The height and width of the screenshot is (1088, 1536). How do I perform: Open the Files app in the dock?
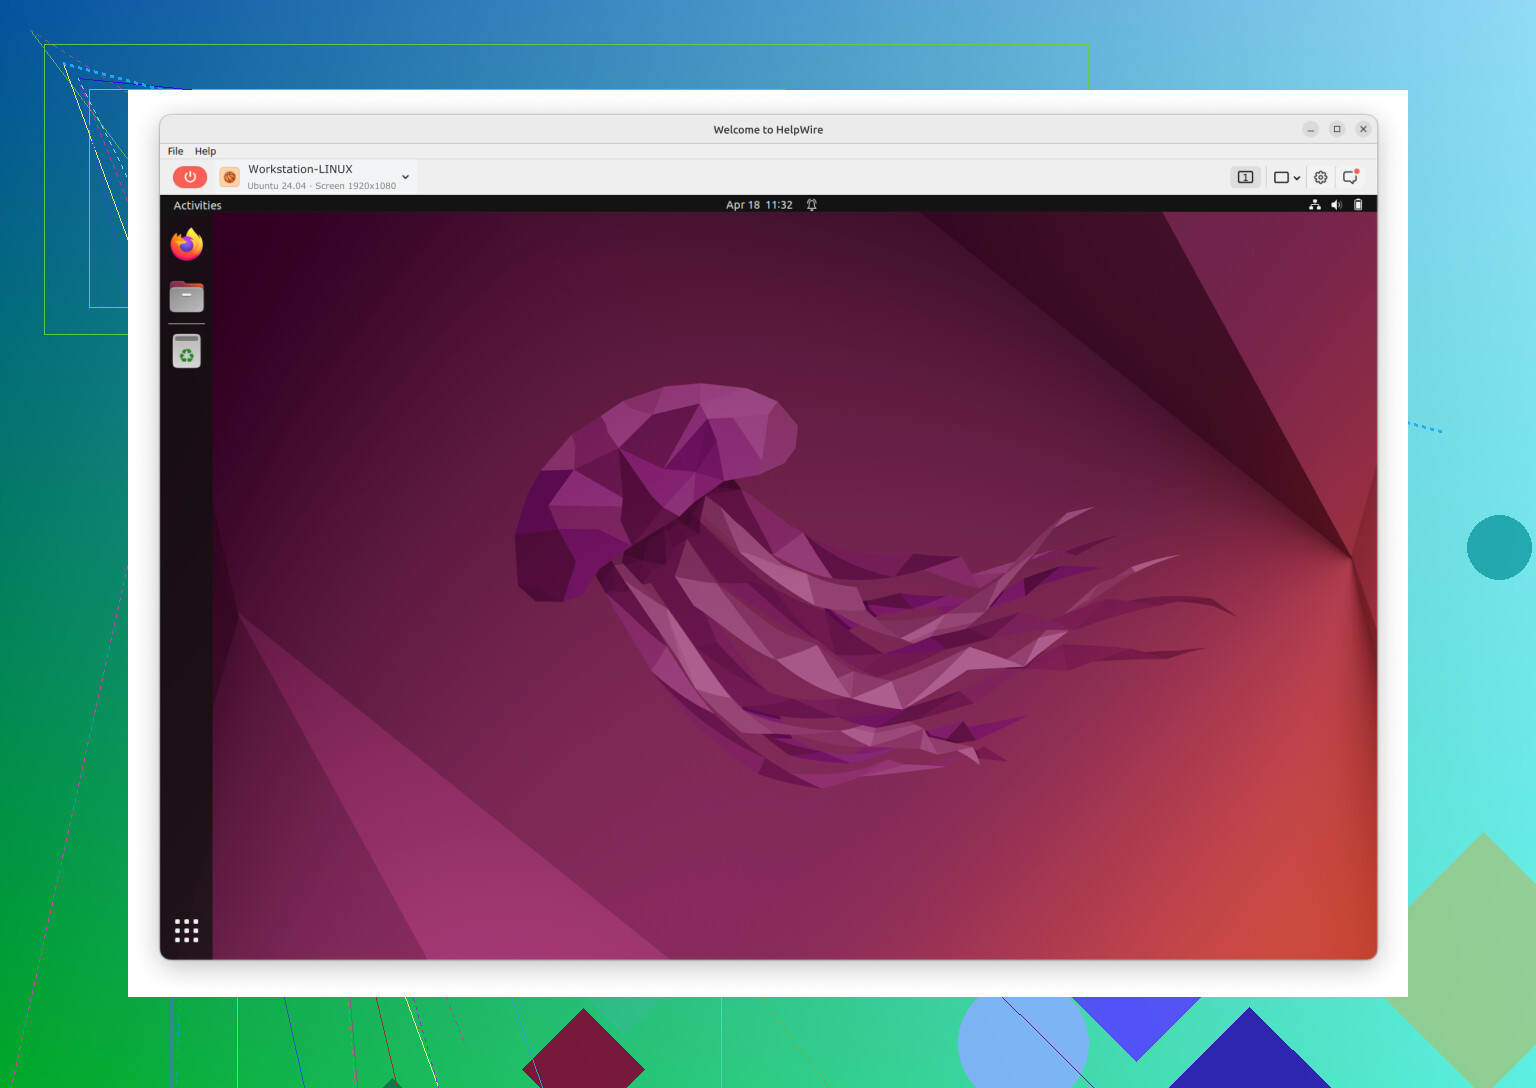click(187, 297)
